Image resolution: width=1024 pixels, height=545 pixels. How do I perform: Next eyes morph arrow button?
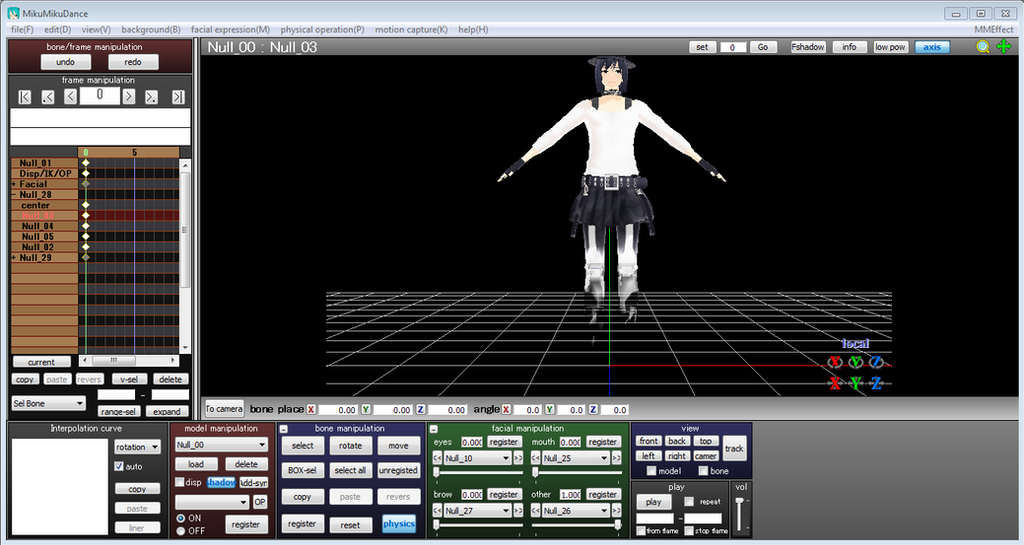pos(518,458)
